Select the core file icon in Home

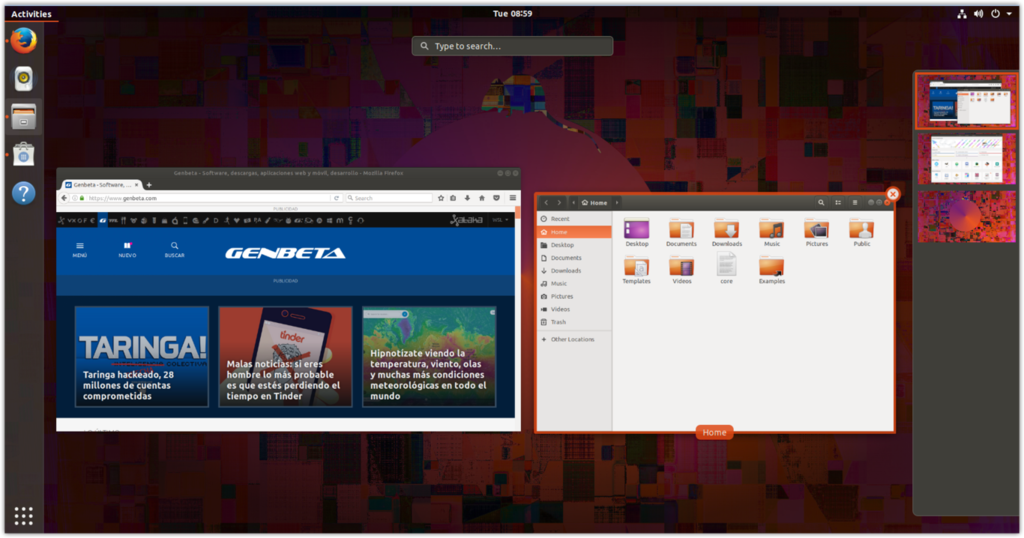pos(726,266)
